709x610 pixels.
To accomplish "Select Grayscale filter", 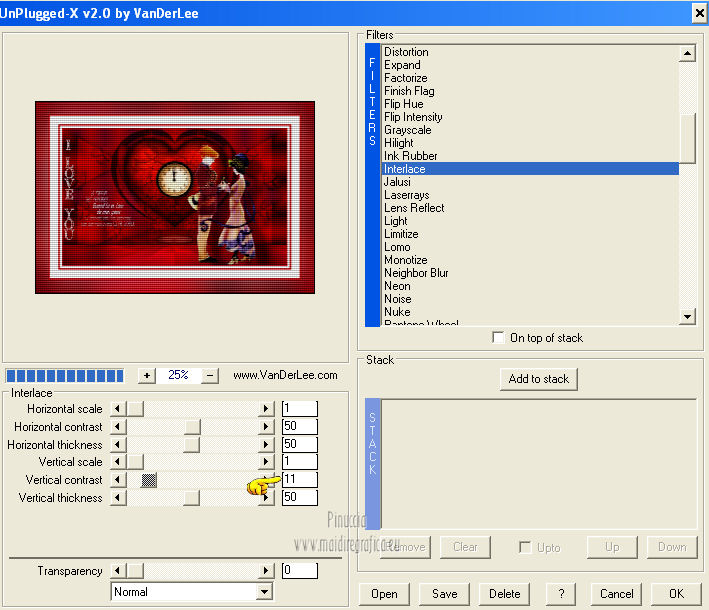I will (x=530, y=130).
